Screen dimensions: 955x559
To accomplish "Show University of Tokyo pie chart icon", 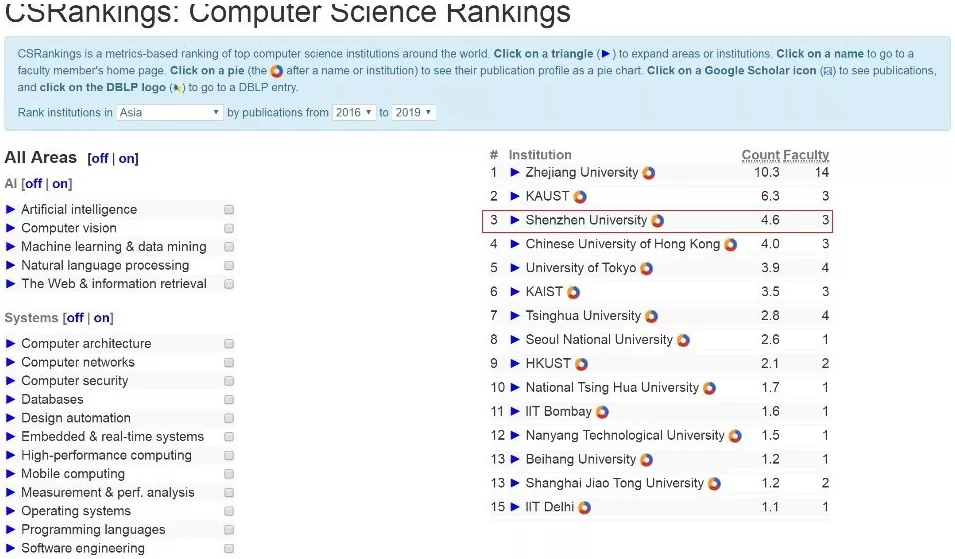I will pos(646,269).
